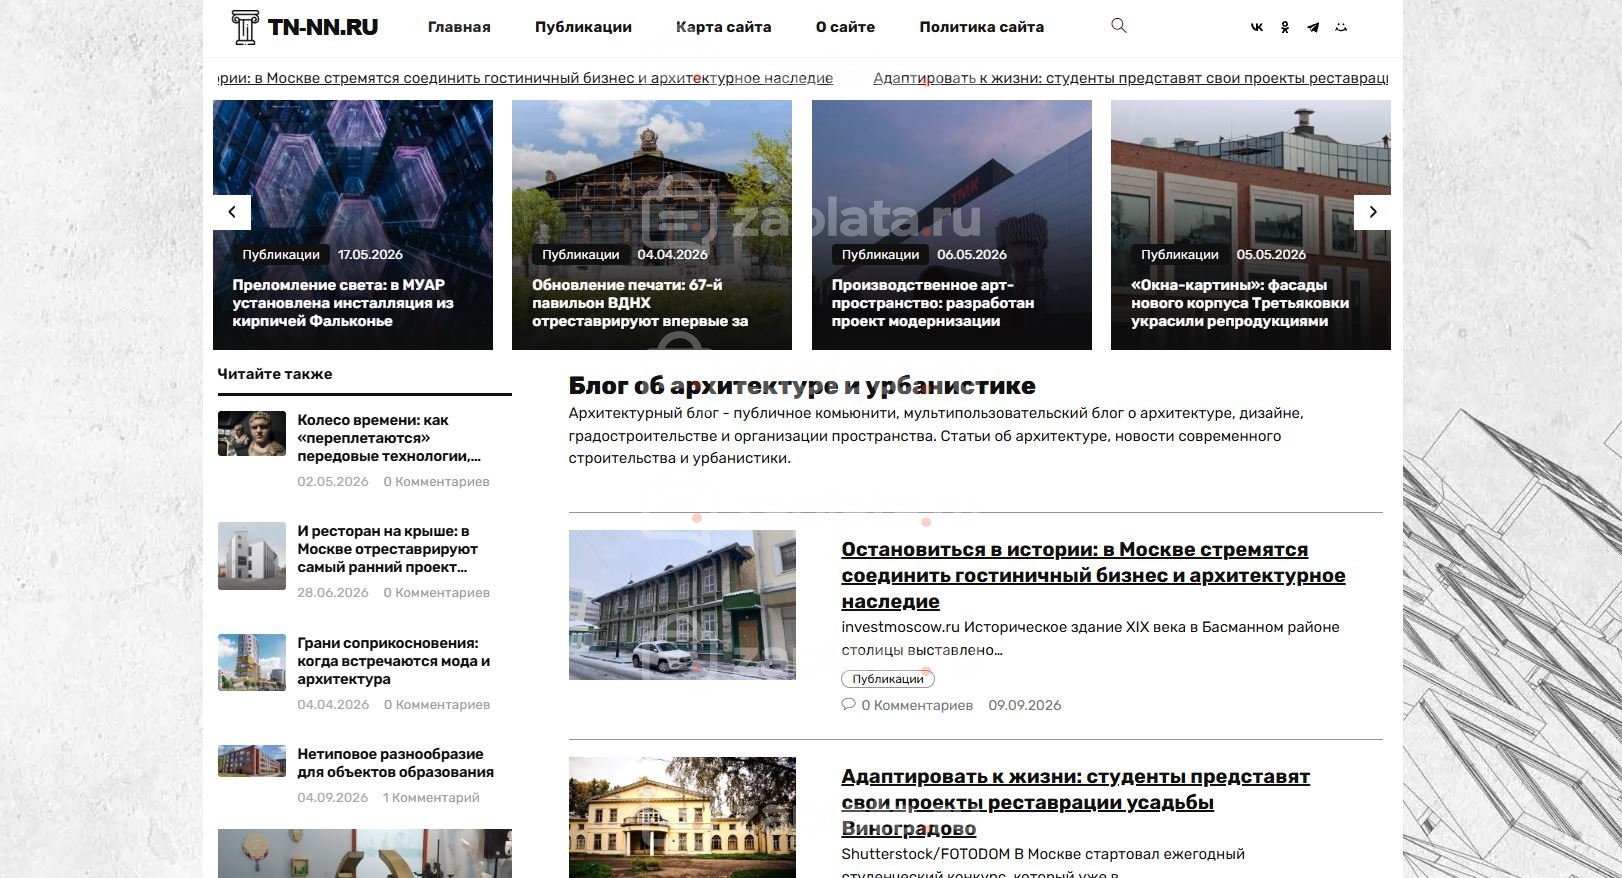
Task: Open the VK social link
Action: [1257, 27]
